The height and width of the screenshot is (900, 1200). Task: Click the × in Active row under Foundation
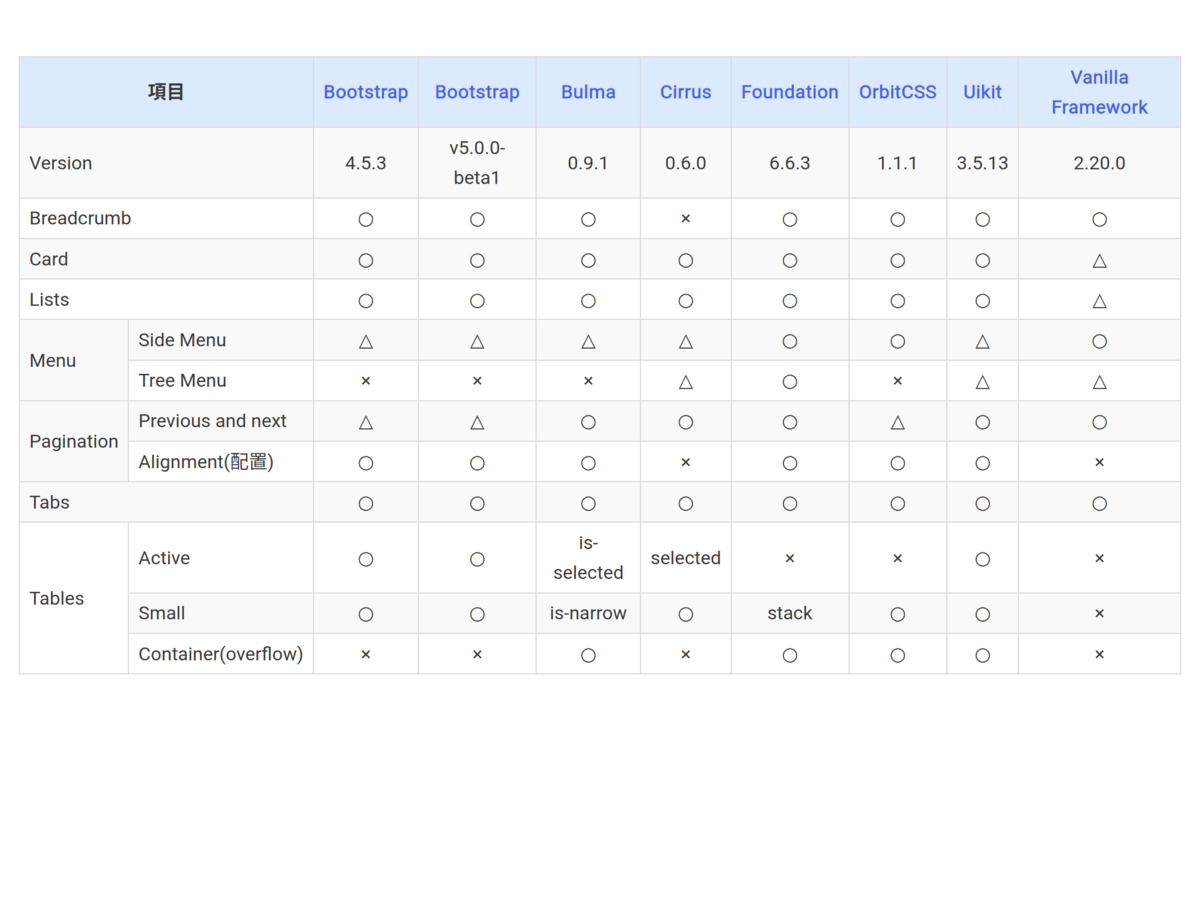[x=790, y=558]
